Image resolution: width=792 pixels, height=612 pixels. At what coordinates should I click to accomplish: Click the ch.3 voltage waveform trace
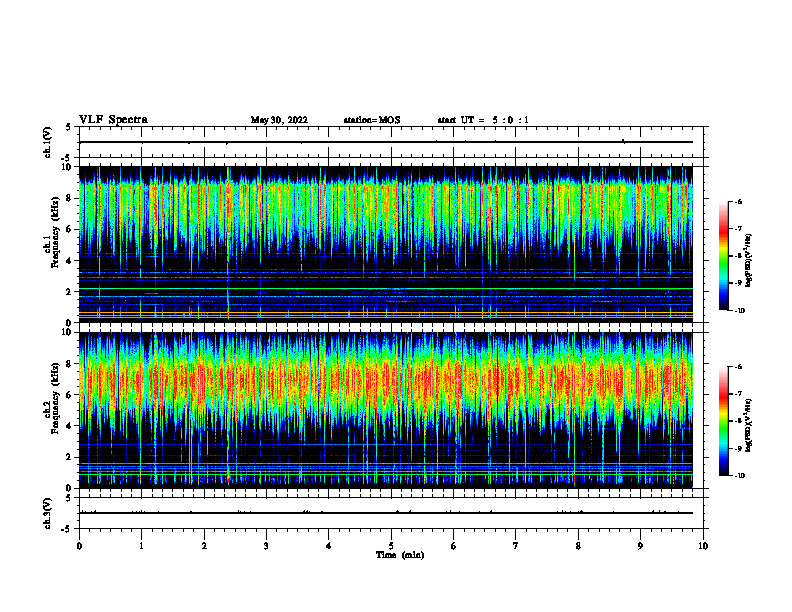(x=386, y=513)
